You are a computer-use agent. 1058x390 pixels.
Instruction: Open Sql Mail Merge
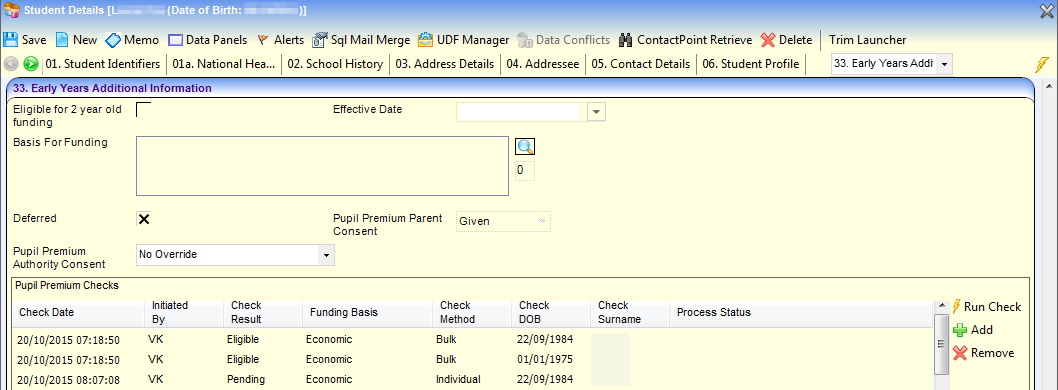click(361, 40)
